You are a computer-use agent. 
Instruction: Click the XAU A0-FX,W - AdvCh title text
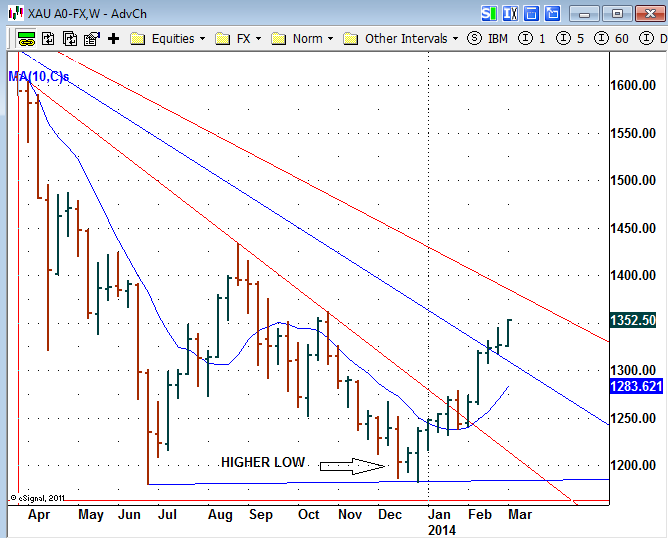click(87, 14)
